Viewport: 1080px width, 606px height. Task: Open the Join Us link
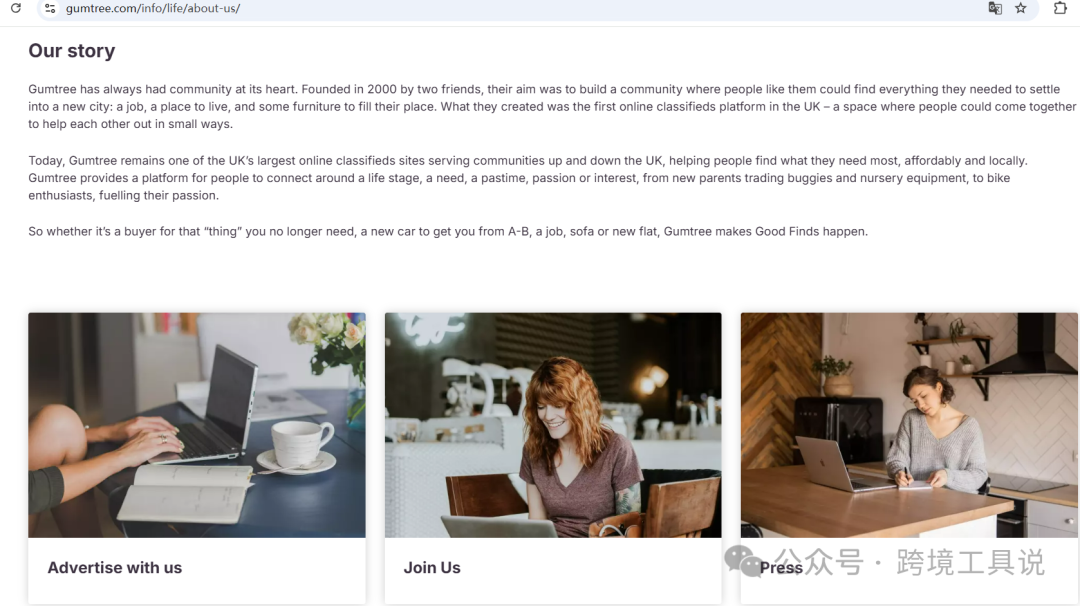click(432, 567)
